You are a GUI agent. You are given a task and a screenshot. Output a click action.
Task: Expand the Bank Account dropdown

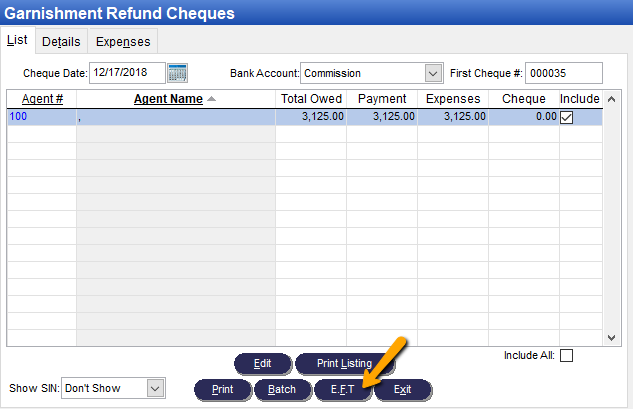pyautogui.click(x=433, y=73)
